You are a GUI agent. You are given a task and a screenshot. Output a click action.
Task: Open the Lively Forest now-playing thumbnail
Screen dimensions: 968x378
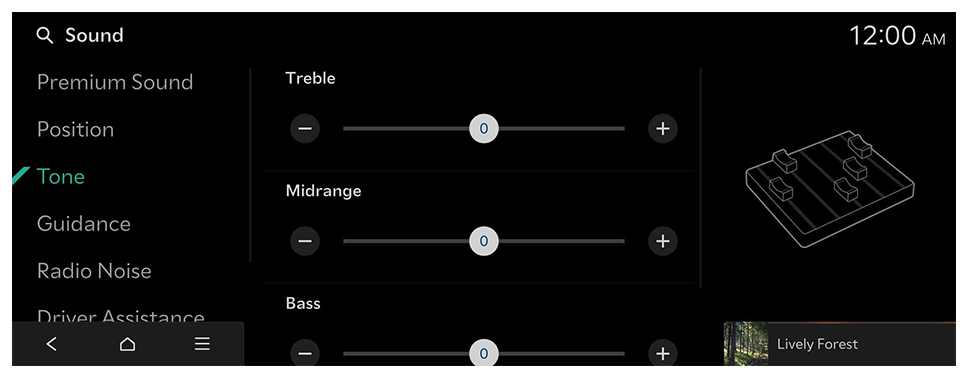click(746, 344)
